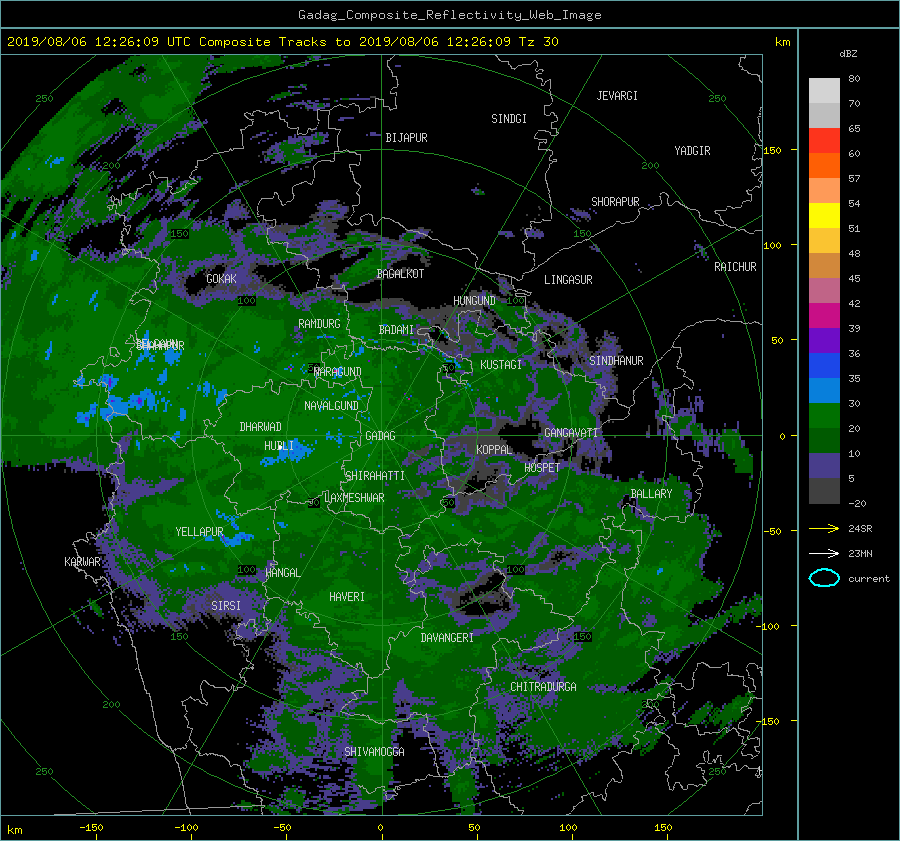Select the red 65 dBZ color swatch
900x841 pixels.
[824, 140]
